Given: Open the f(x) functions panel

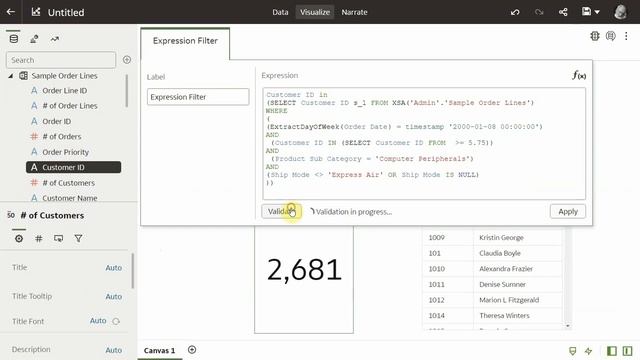Looking at the screenshot, I should click(579, 76).
